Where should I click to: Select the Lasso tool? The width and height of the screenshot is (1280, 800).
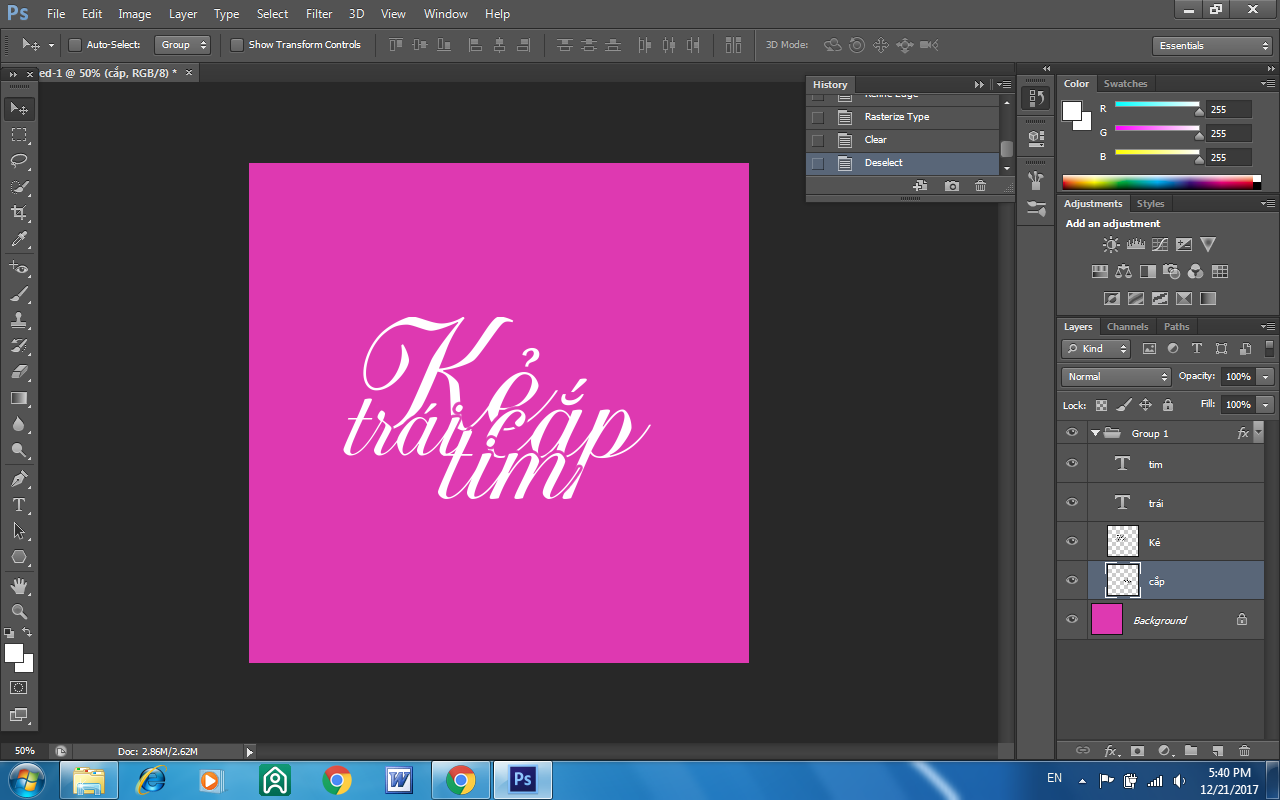click(19, 161)
